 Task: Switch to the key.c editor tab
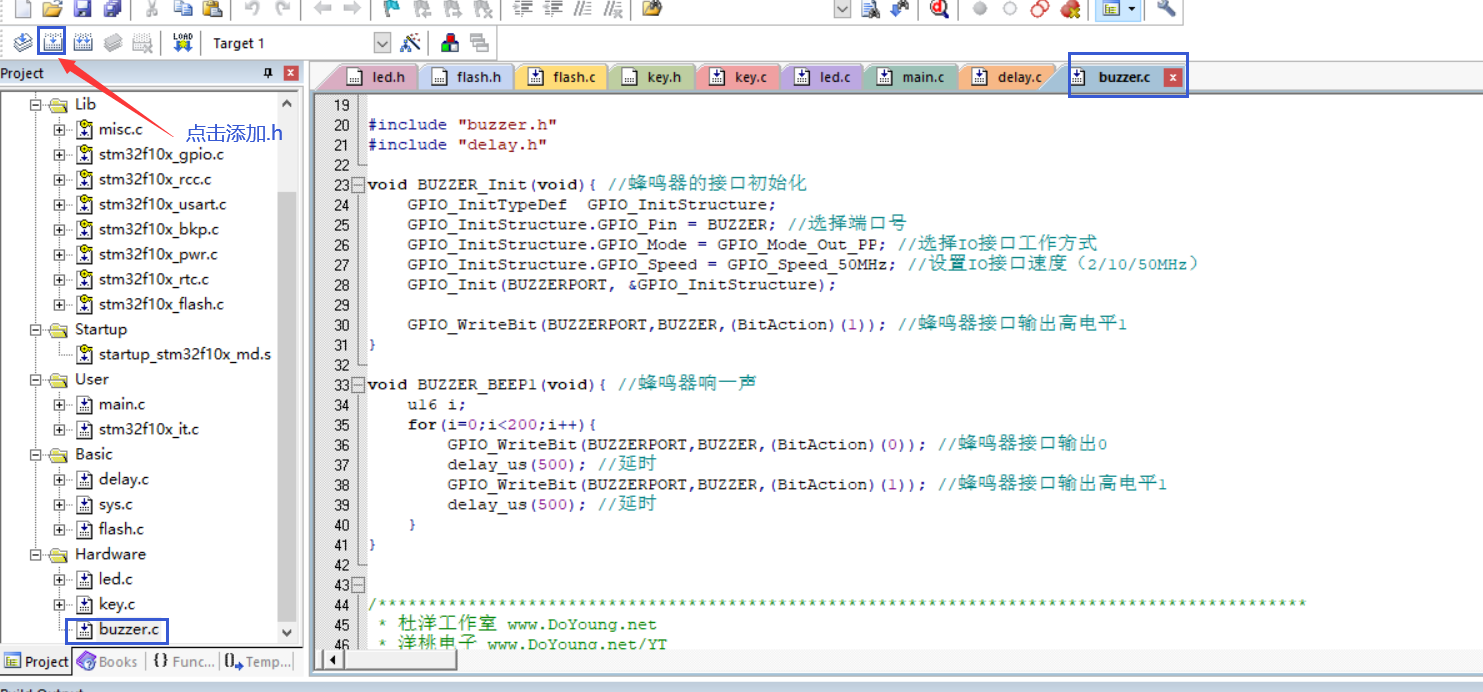[738, 77]
